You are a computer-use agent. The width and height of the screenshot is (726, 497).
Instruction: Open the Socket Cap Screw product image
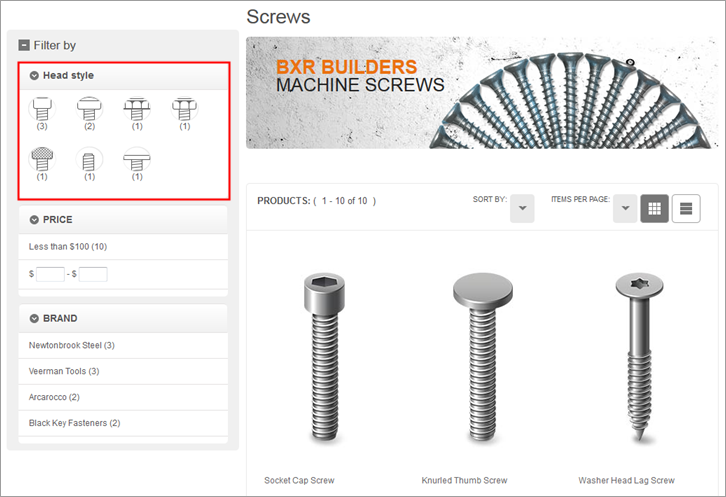[325, 357]
